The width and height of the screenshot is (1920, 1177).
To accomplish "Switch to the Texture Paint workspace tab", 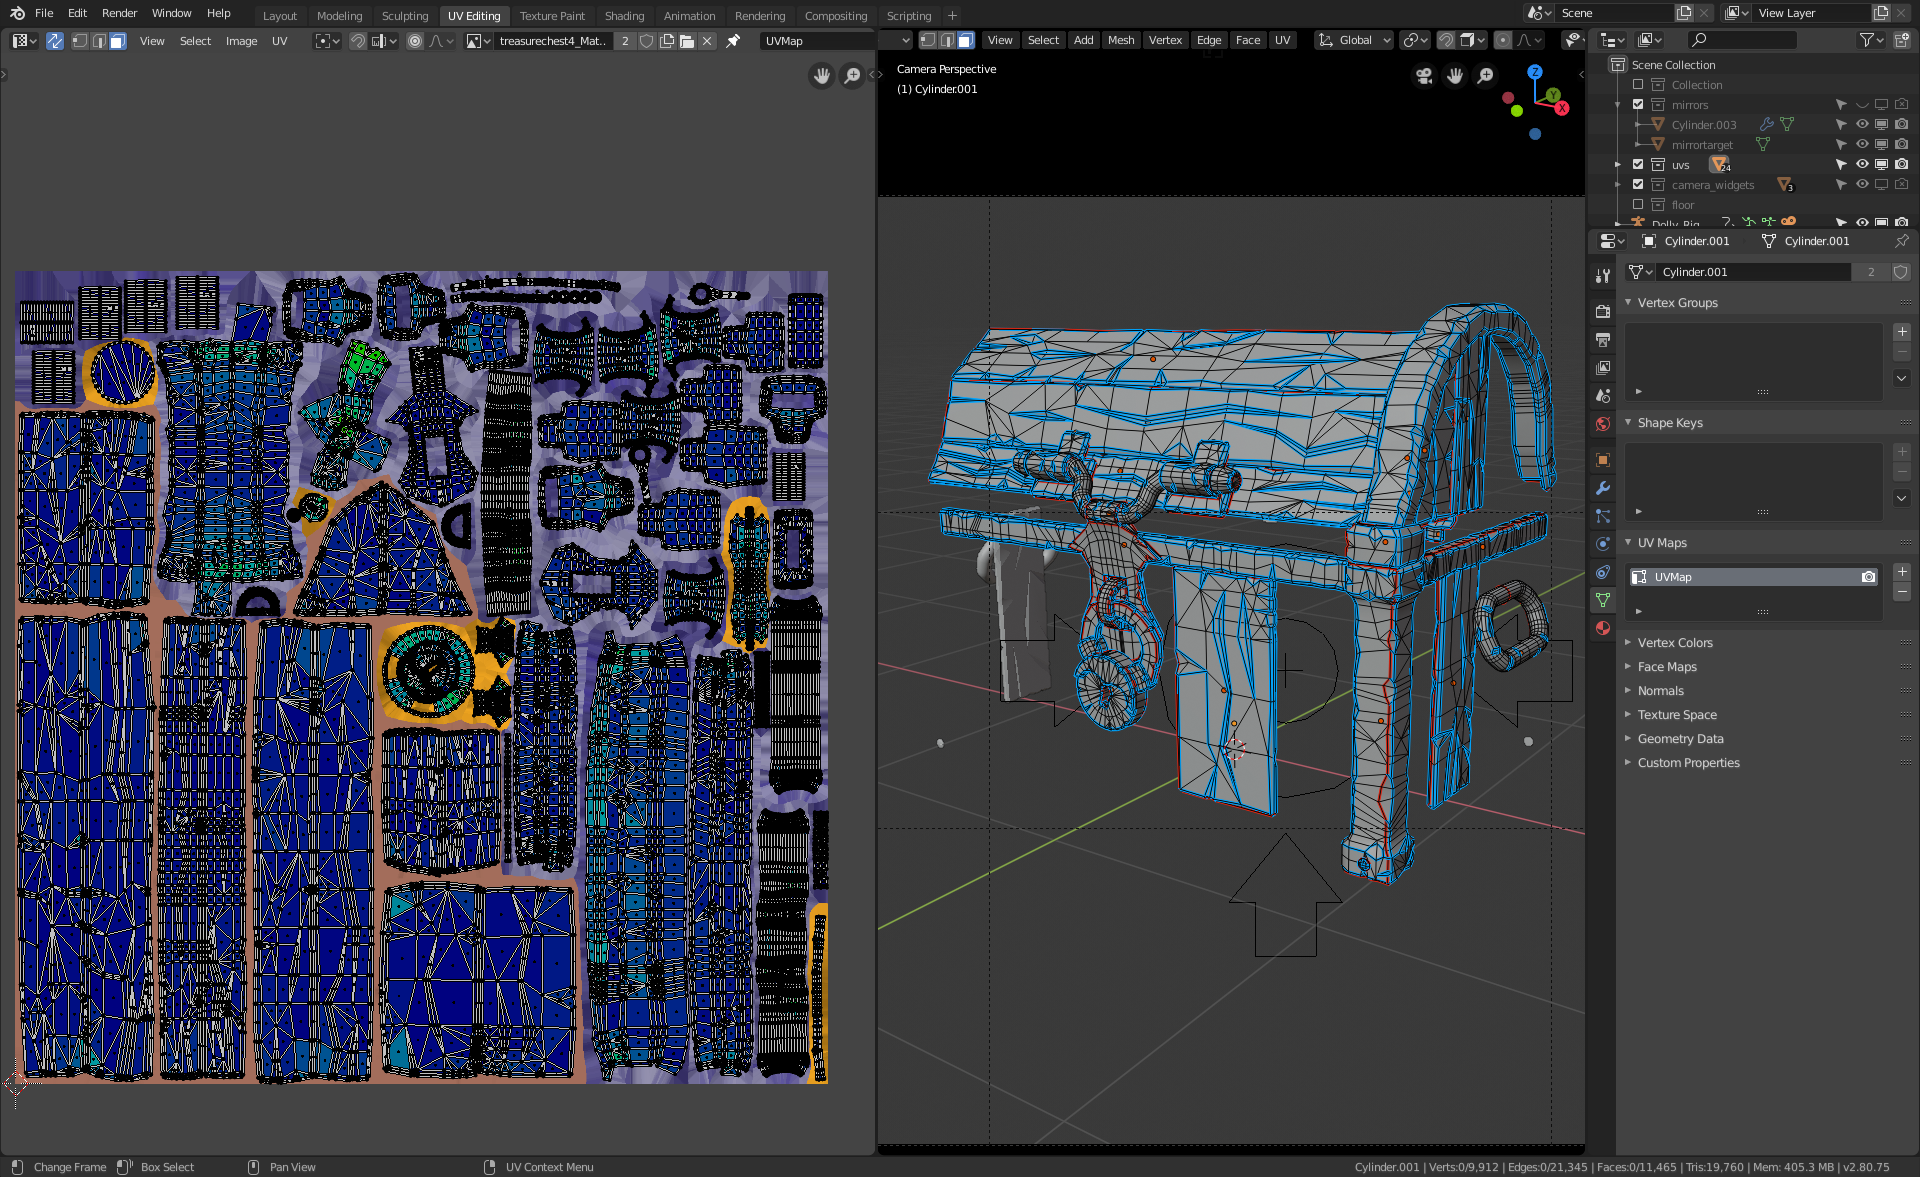I will 552,16.
